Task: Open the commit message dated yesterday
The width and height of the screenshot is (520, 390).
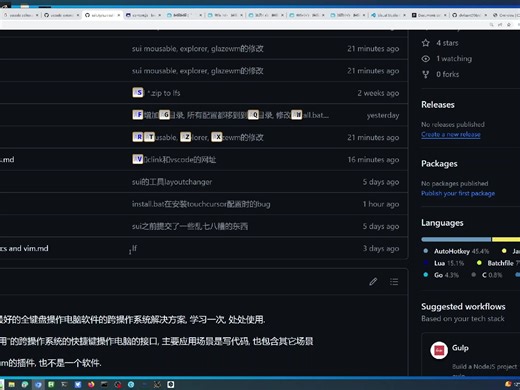Action: 230,115
